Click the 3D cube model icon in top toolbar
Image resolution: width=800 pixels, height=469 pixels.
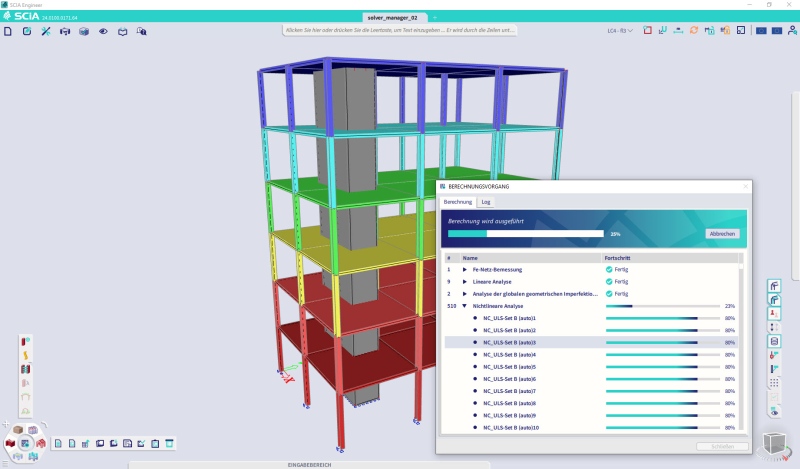[84, 32]
